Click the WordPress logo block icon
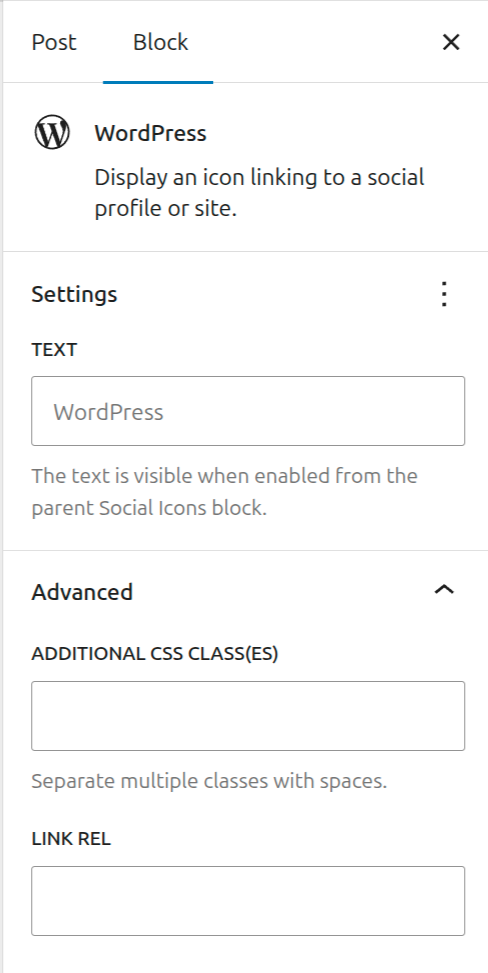This screenshot has width=488, height=973. pos(52,132)
